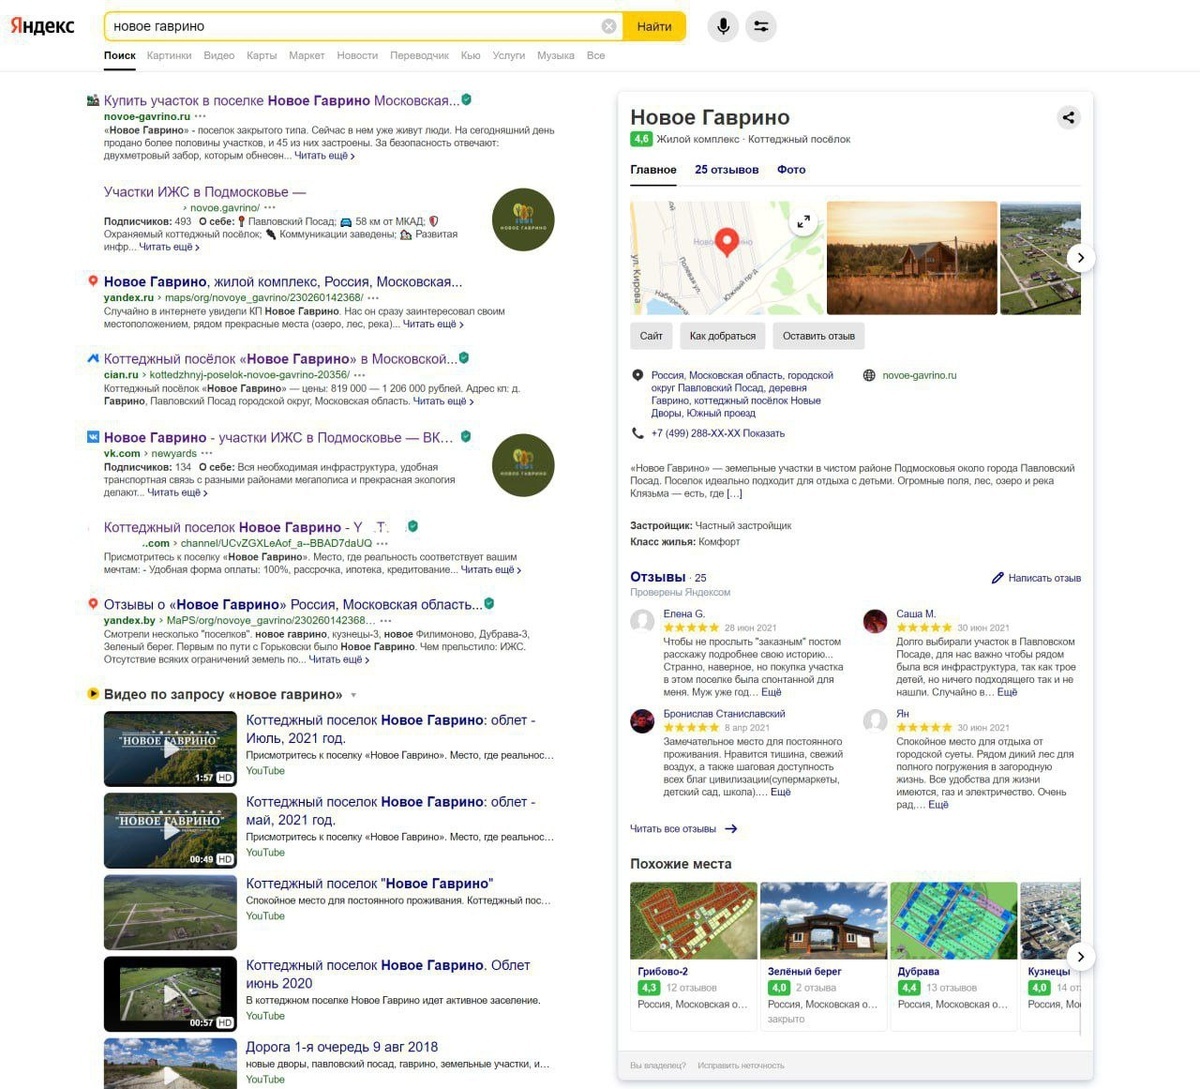Open the three-dots menu for novoe-gavrino.ru result

click(201, 117)
